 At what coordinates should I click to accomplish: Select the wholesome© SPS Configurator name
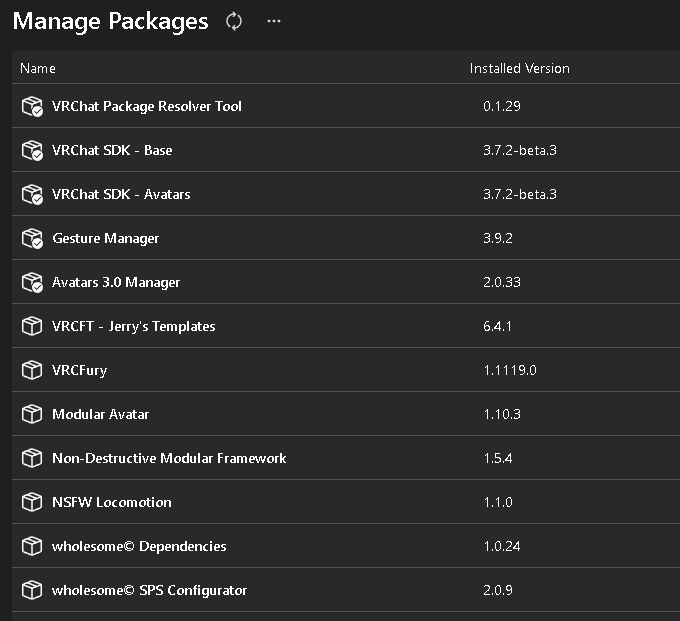149,590
